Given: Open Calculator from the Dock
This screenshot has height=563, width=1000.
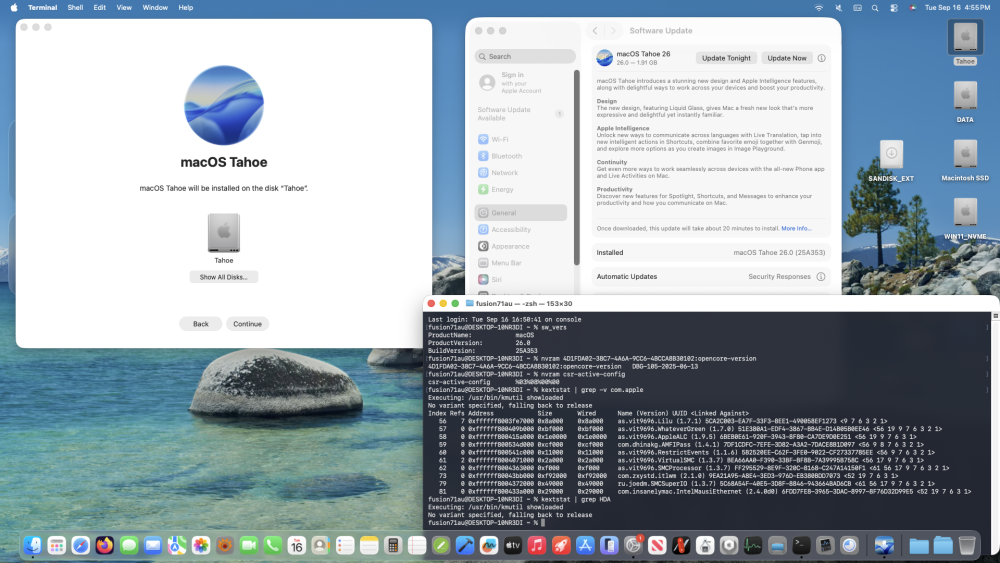Looking at the screenshot, I should (393, 545).
